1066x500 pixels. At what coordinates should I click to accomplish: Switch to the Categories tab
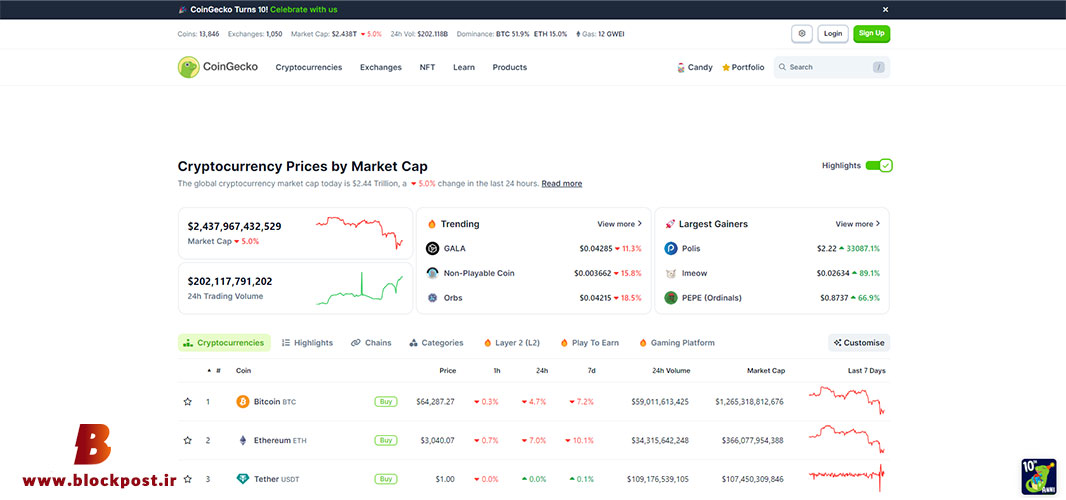[436, 343]
